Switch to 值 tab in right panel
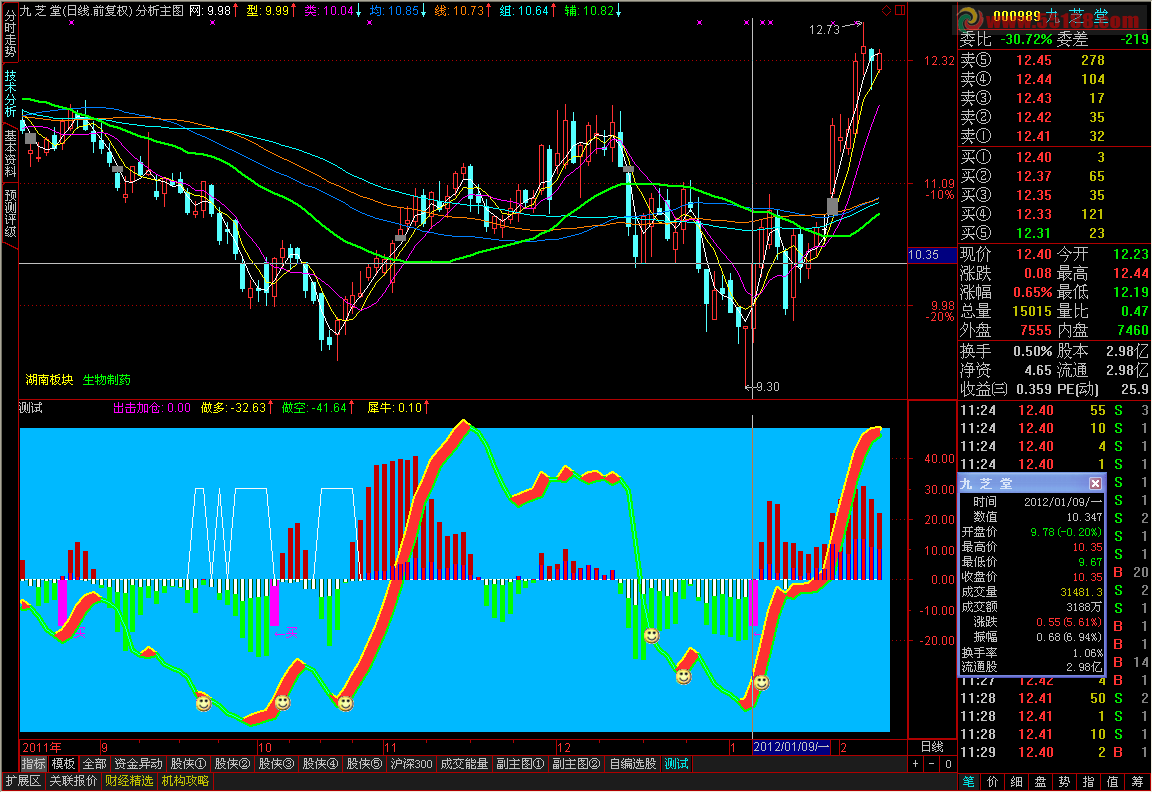The width and height of the screenshot is (1152, 793). [x=1112, y=782]
